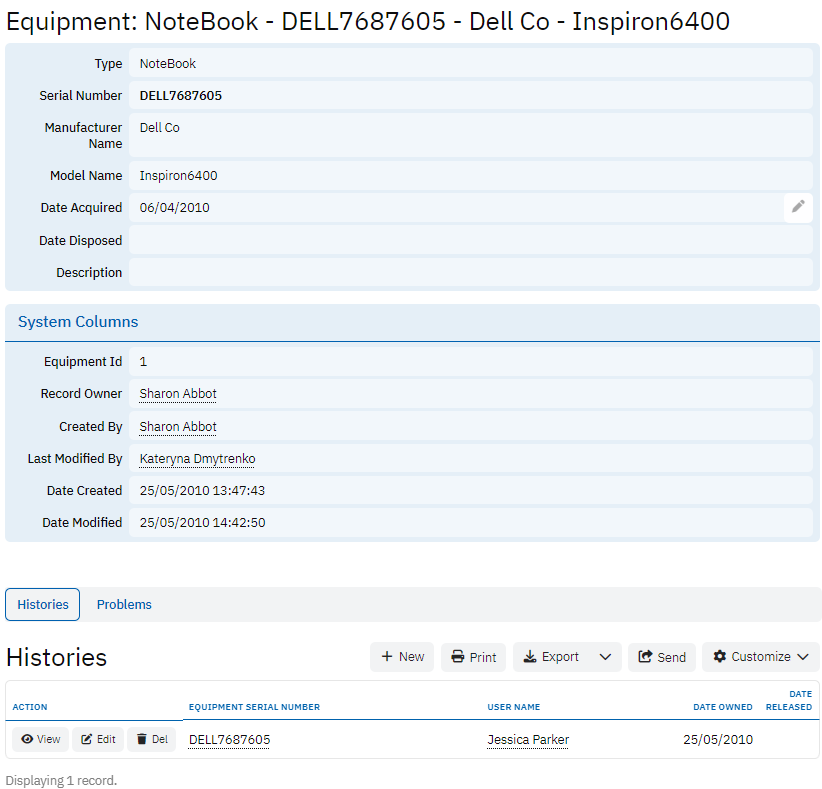Viewport: 822px width, 789px height.
Task: Click the Created By Sharon Abbot link
Action: click(x=178, y=427)
